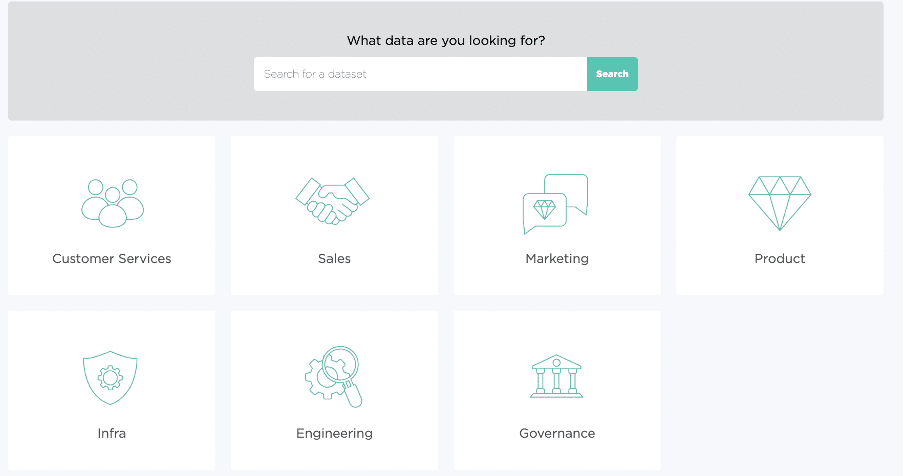Open the Customer Services category label
This screenshot has height=476, width=904.
(x=112, y=259)
